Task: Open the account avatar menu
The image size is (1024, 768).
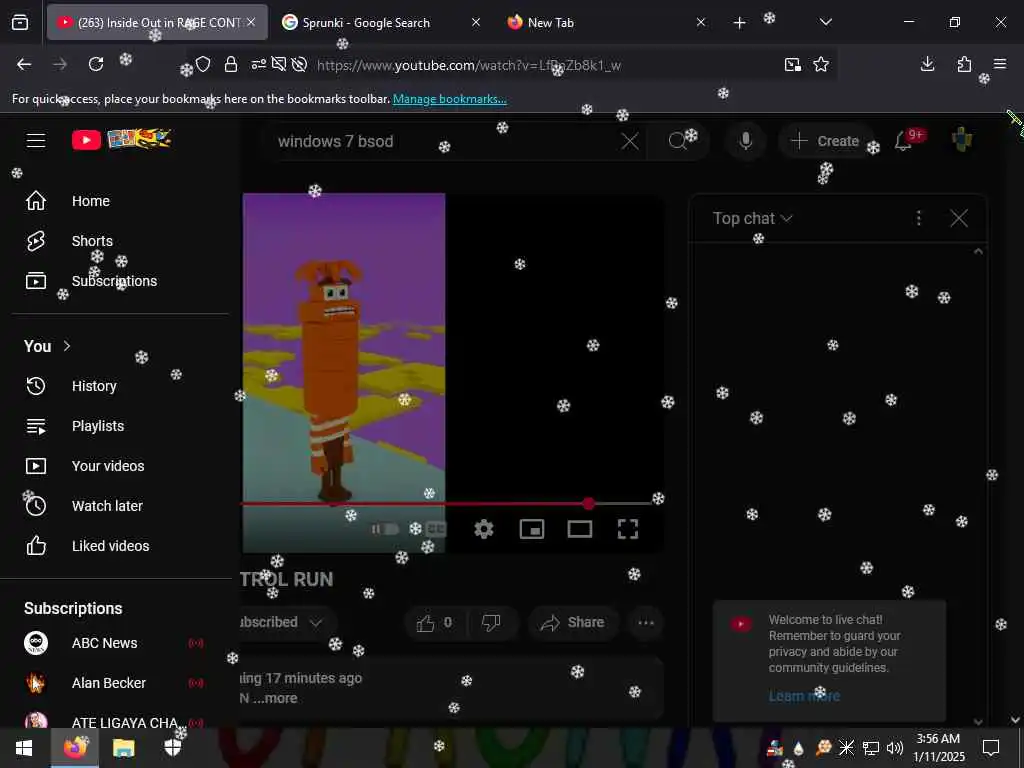Action: coord(962,140)
